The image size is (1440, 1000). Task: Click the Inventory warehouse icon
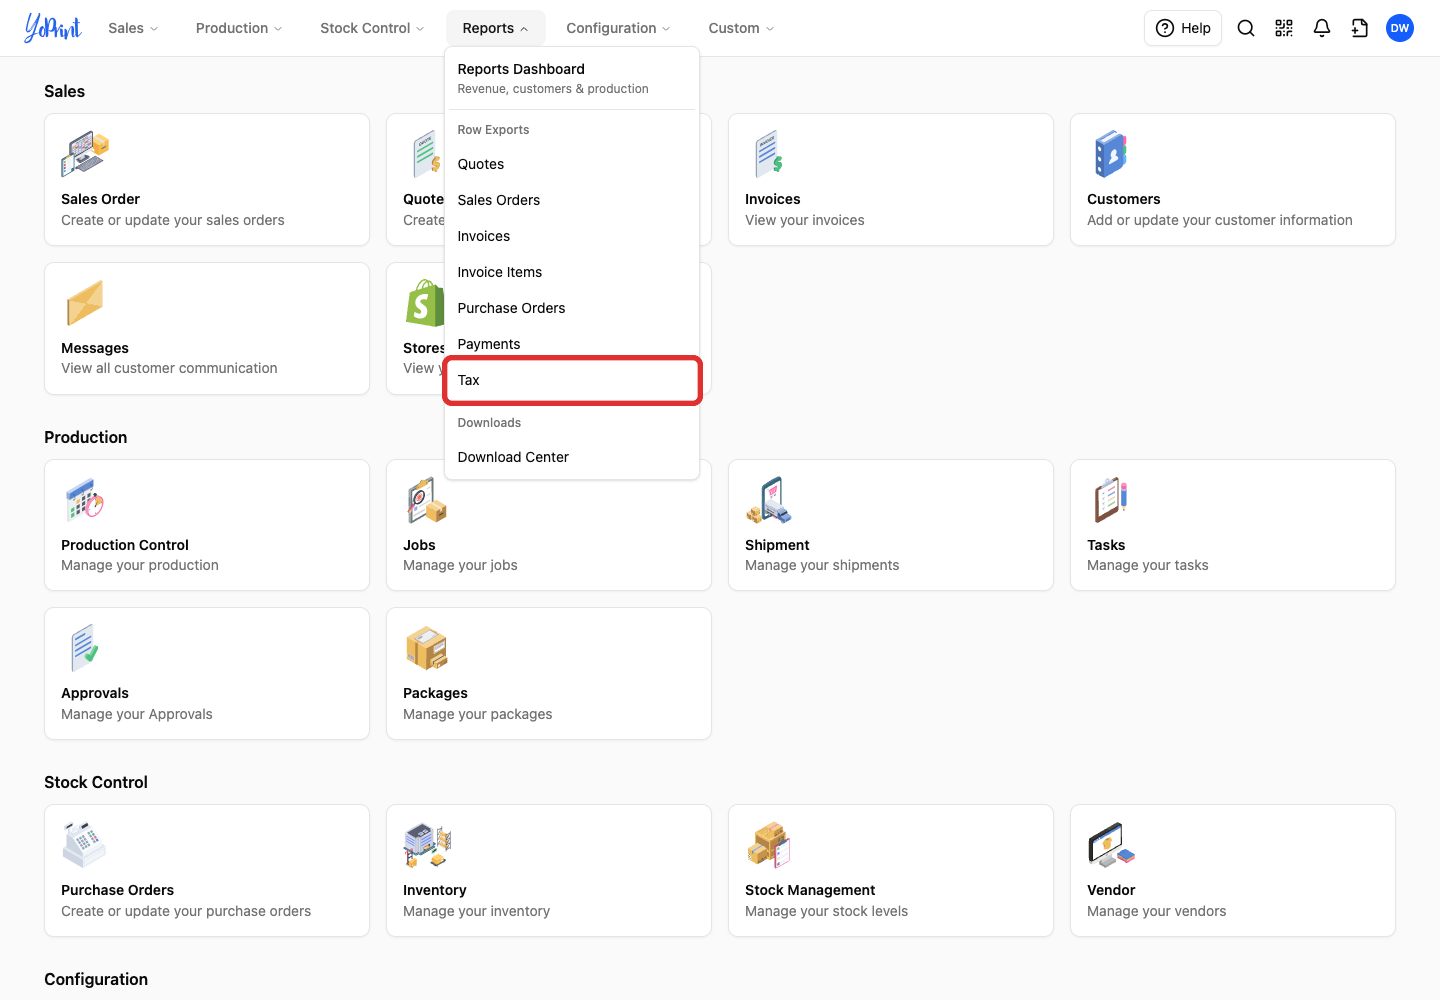click(427, 845)
